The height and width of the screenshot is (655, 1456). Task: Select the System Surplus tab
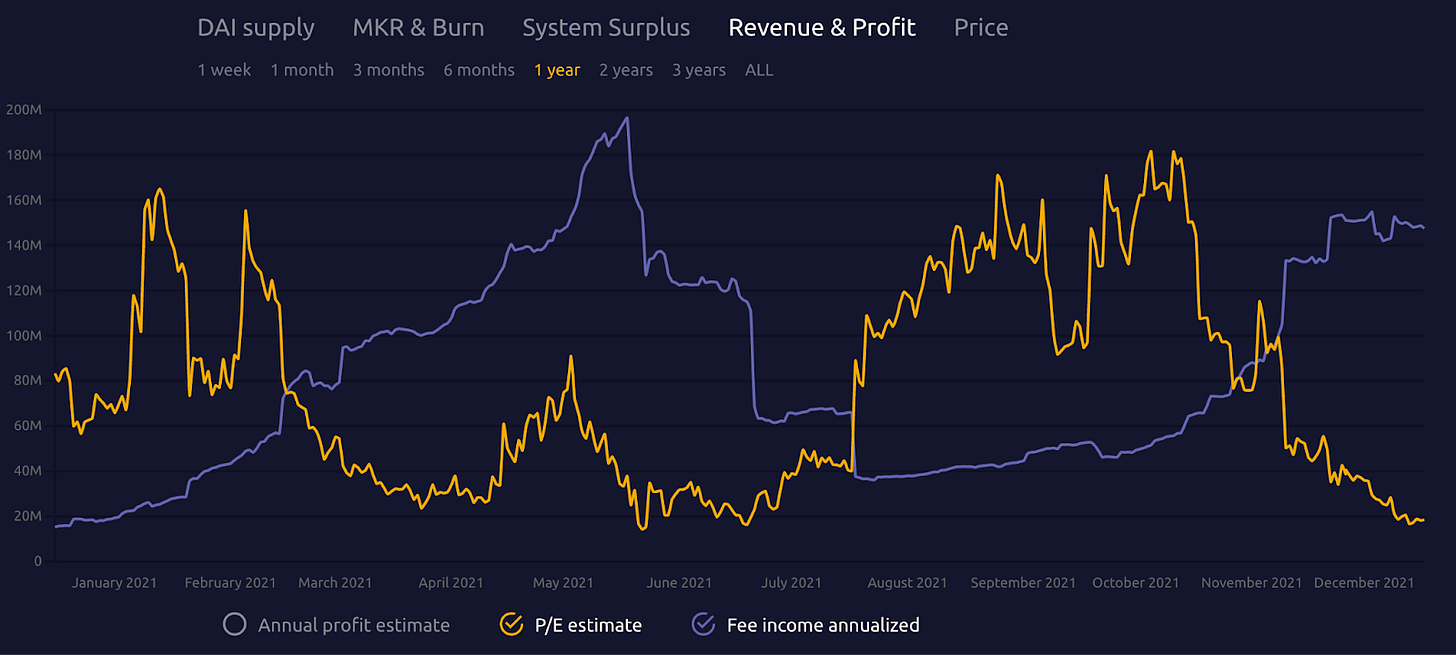click(606, 28)
